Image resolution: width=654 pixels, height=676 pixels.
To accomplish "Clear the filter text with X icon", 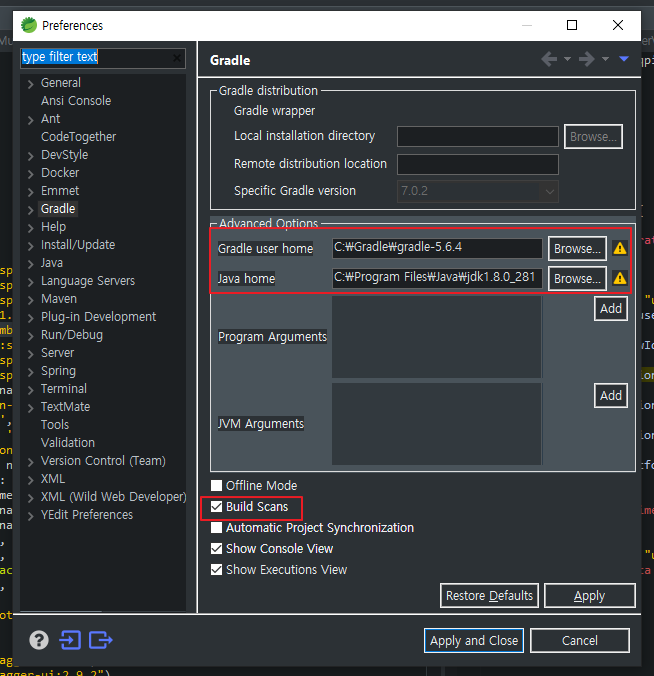I will pyautogui.click(x=177, y=58).
